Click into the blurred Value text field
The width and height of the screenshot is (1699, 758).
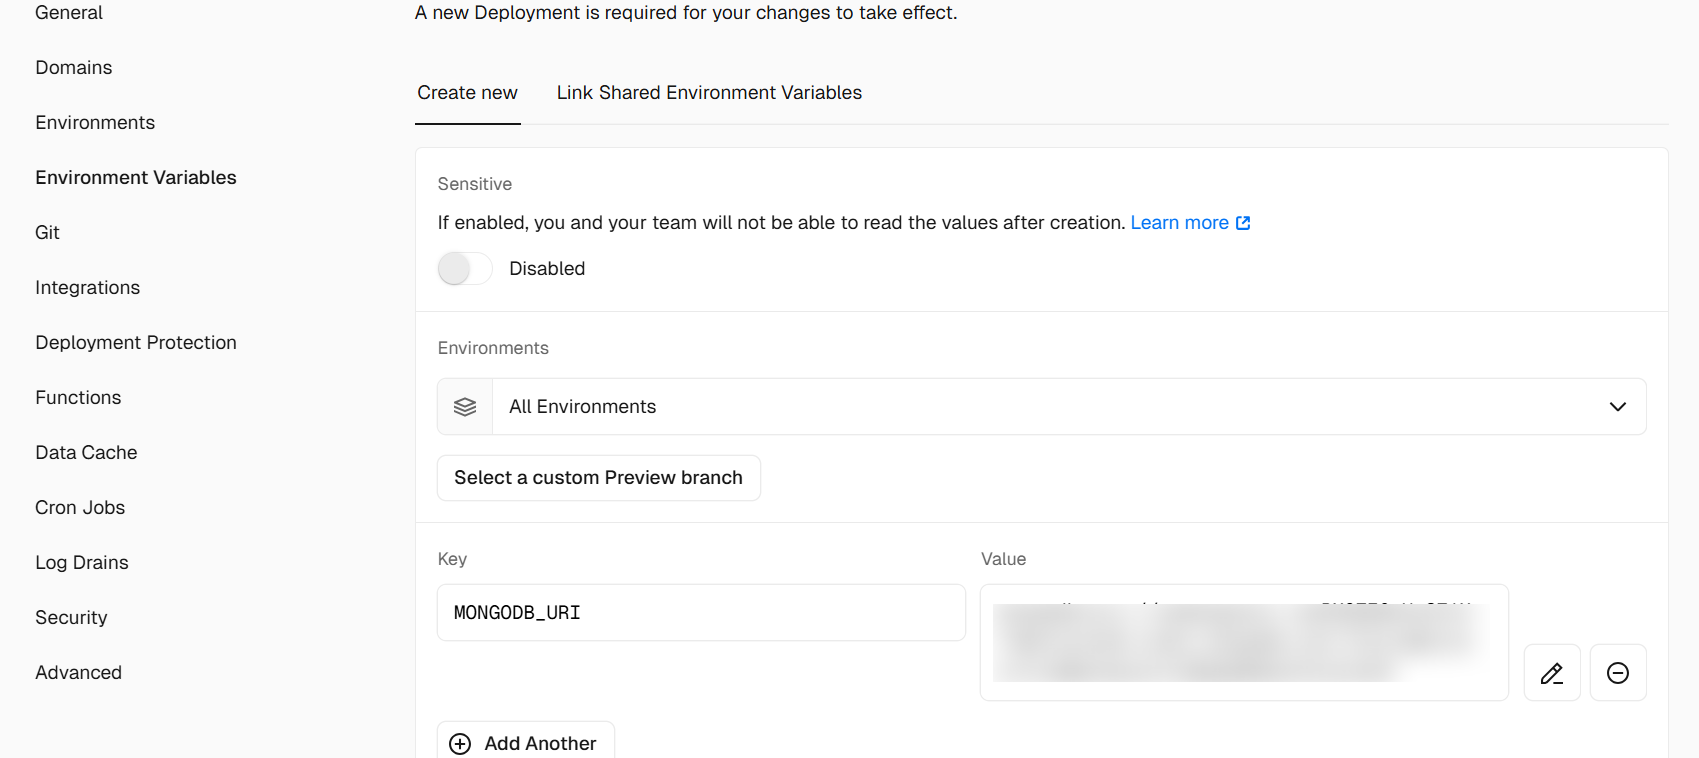coord(1243,642)
